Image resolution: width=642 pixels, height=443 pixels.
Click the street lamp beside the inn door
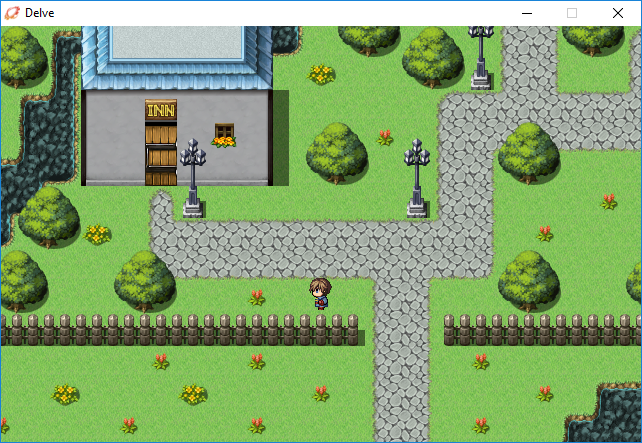click(192, 178)
